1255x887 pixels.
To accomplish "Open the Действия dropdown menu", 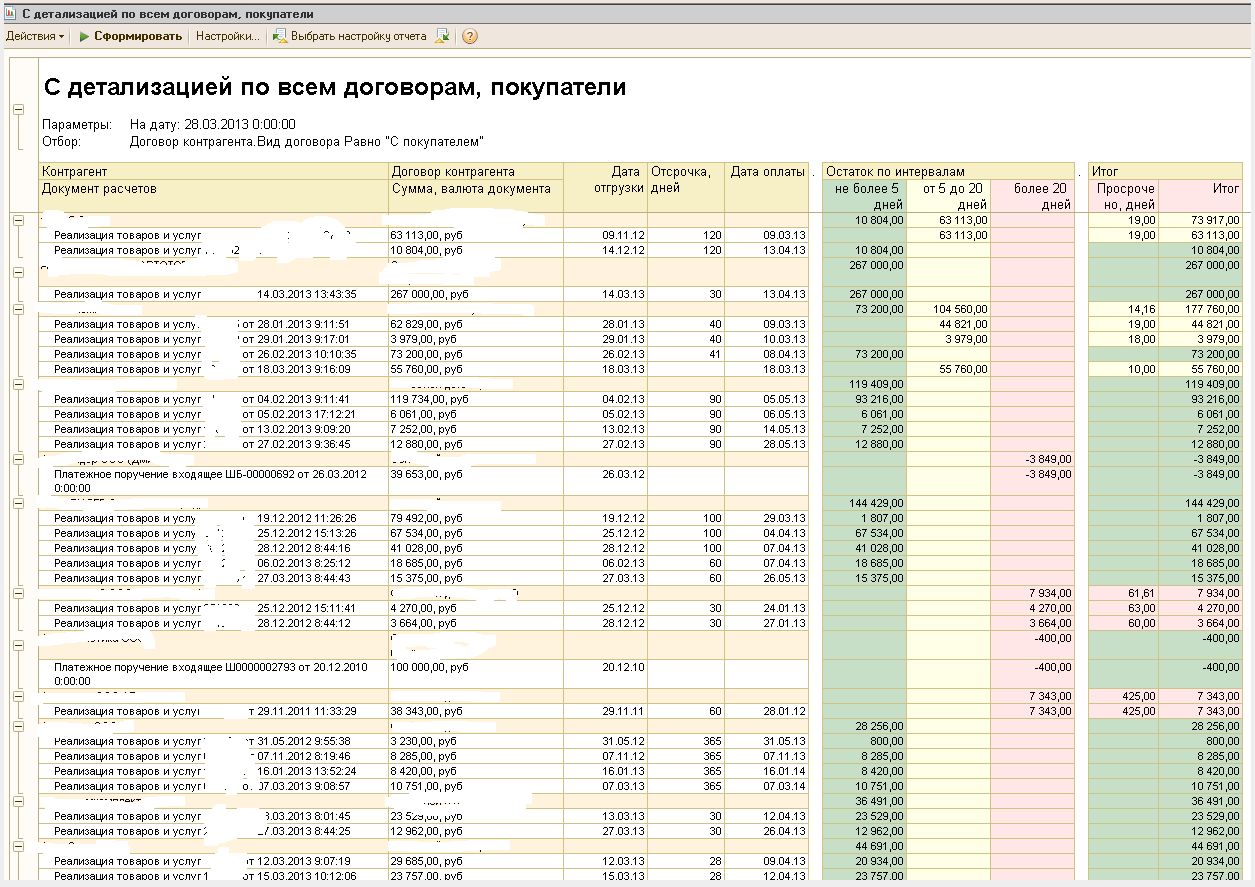I will [34, 36].
